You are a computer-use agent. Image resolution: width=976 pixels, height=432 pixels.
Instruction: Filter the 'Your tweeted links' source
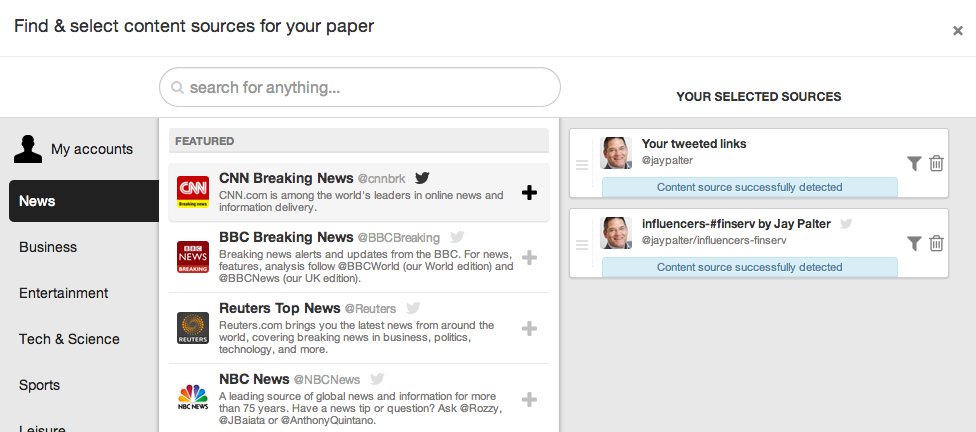[914, 164]
